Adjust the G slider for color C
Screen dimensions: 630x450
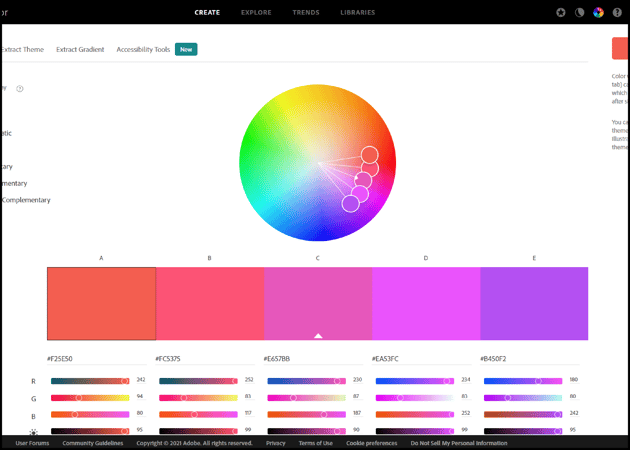pos(307,398)
